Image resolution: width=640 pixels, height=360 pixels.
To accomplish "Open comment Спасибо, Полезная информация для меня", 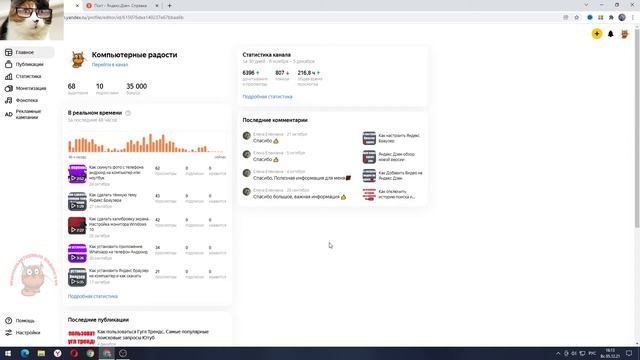I will click(302, 178).
